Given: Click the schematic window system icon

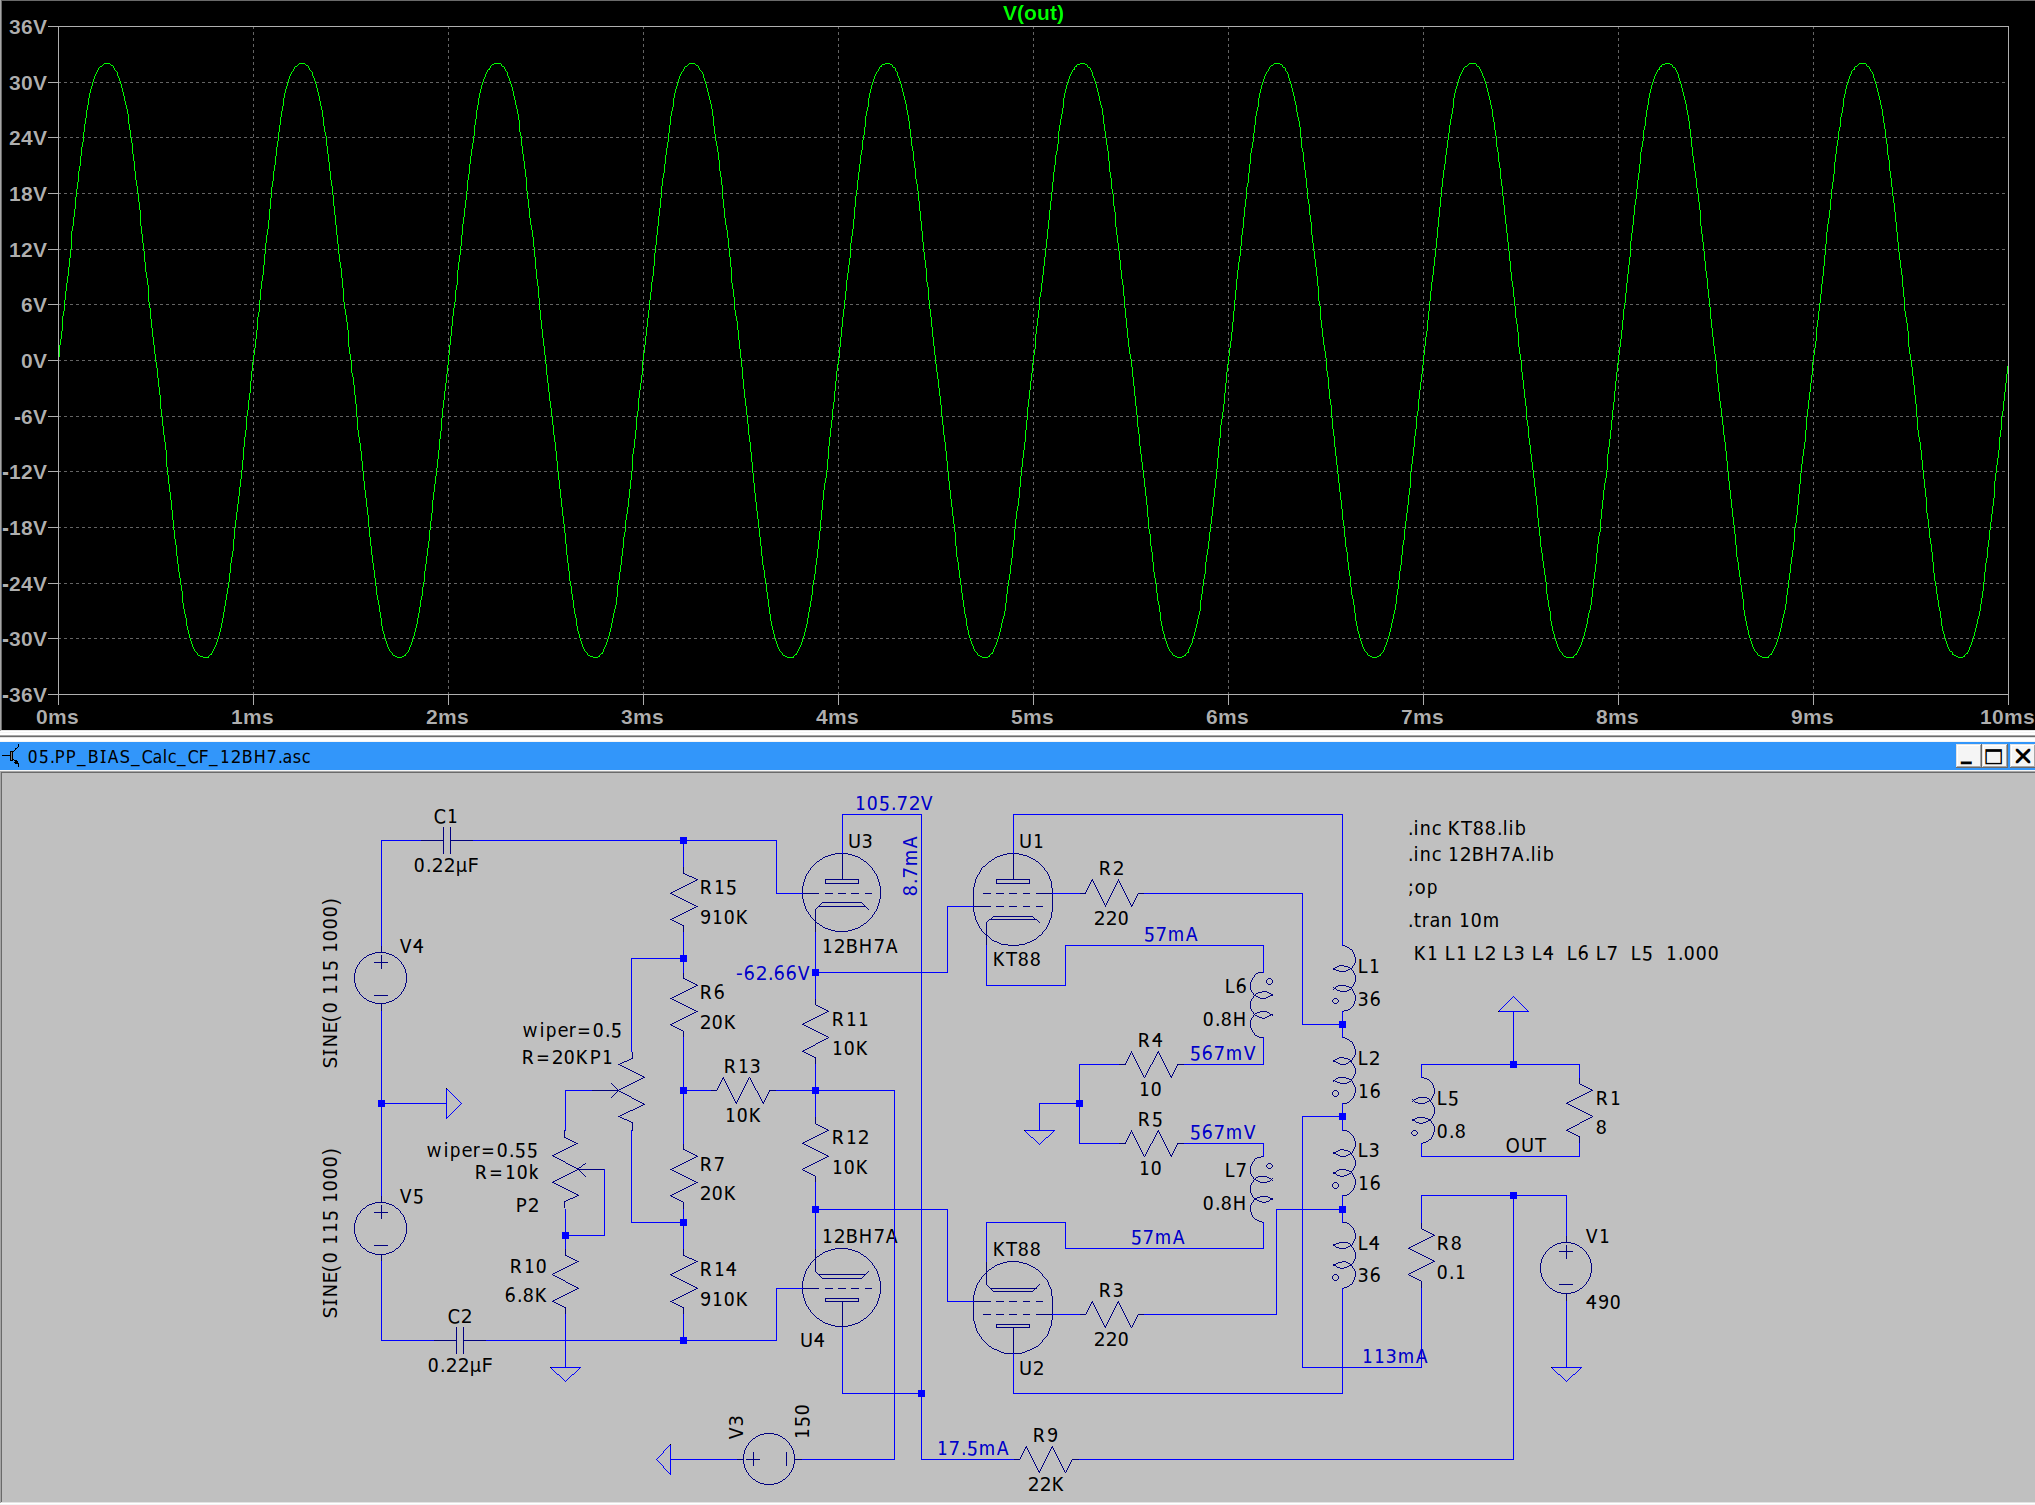Looking at the screenshot, I should pyautogui.click(x=11, y=755).
